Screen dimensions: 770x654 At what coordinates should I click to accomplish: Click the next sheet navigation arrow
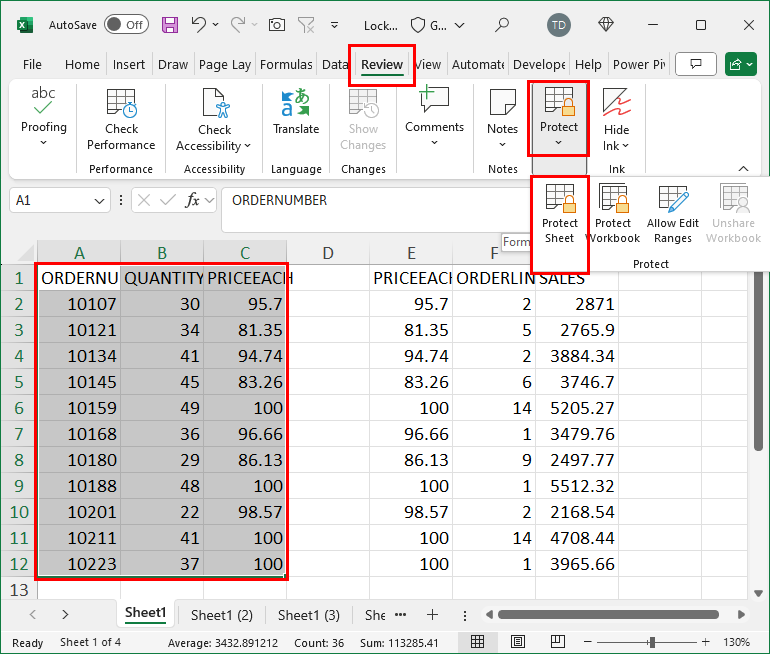(x=65, y=615)
